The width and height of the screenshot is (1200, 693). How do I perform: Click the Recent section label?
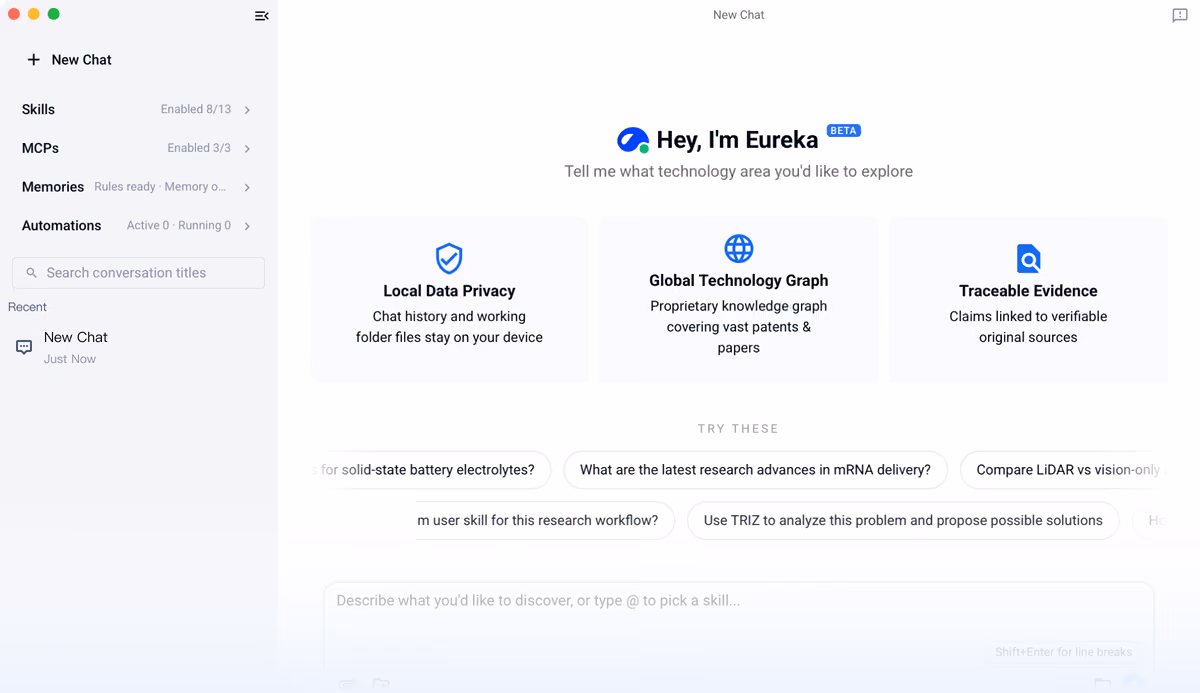pyautogui.click(x=27, y=307)
